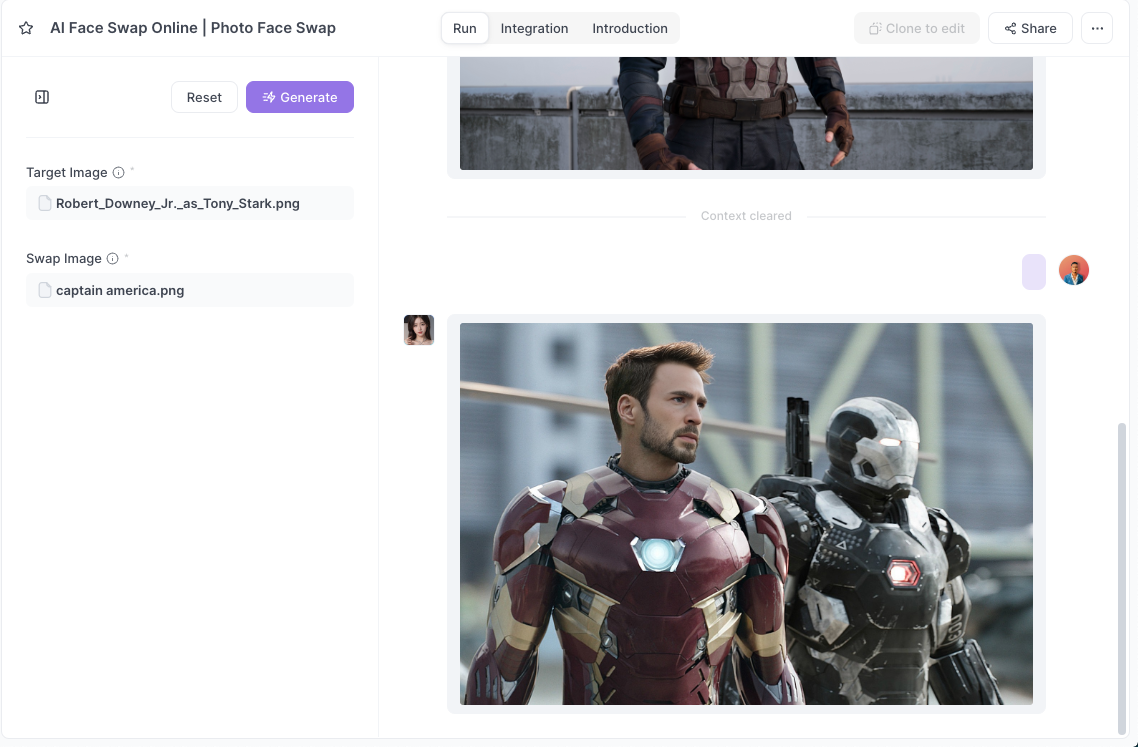
Task: Click the Target Image label
Action: pos(67,173)
